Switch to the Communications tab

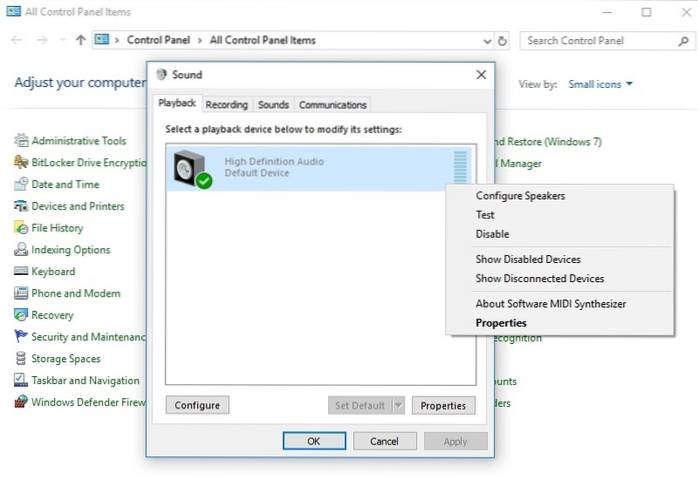click(x=333, y=105)
